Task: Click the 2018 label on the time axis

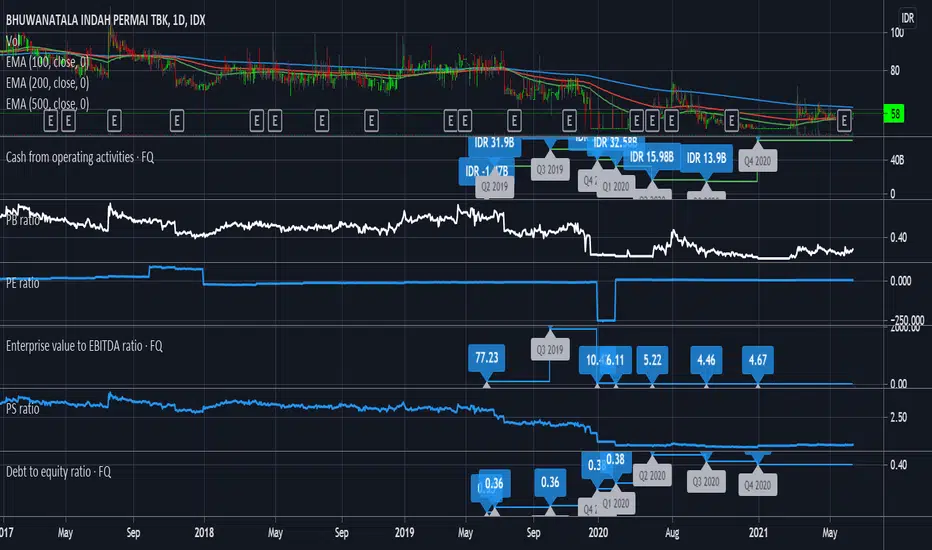Action: pos(204,533)
